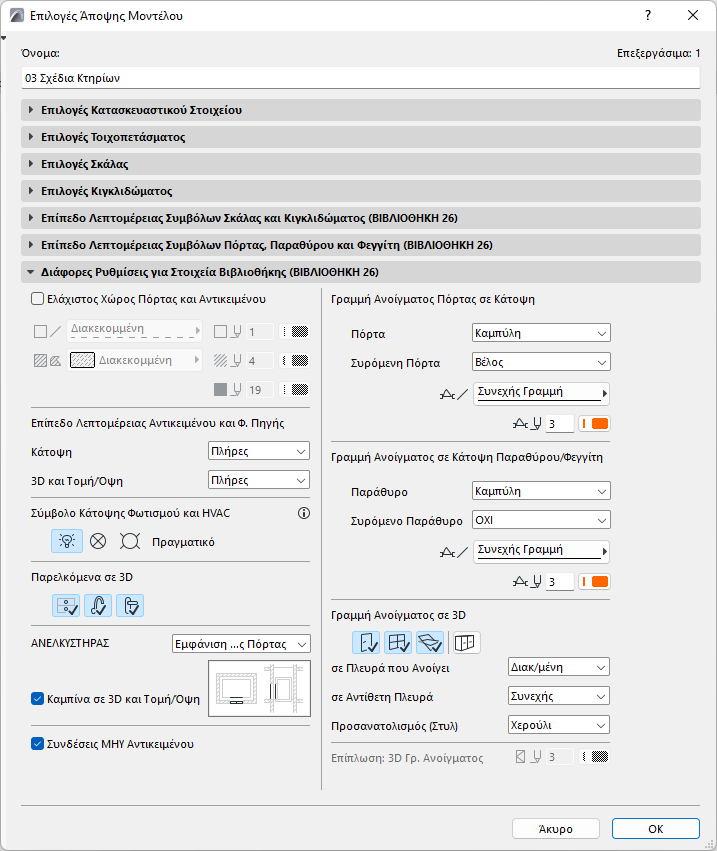Screen dimensions: 717x851
Task: Open σε Αντίθετη Πλευρά dropdown
Action: [x=559, y=696]
